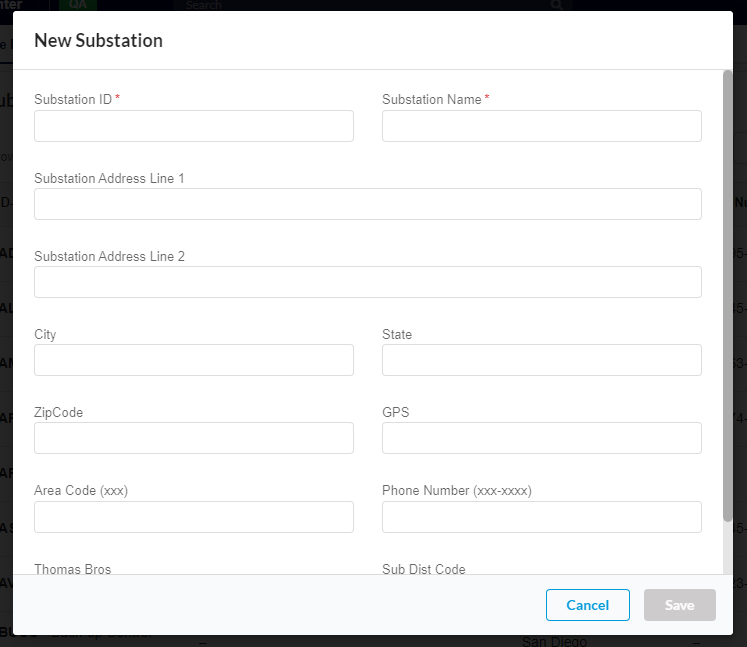Click the ZipCode input box
The height and width of the screenshot is (647, 747).
[193, 438]
